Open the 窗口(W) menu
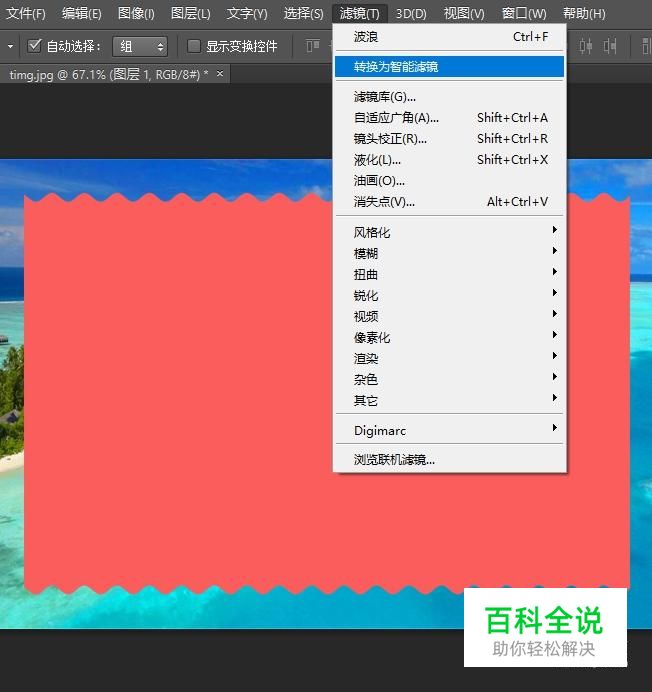This screenshot has height=692, width=652. tap(524, 14)
